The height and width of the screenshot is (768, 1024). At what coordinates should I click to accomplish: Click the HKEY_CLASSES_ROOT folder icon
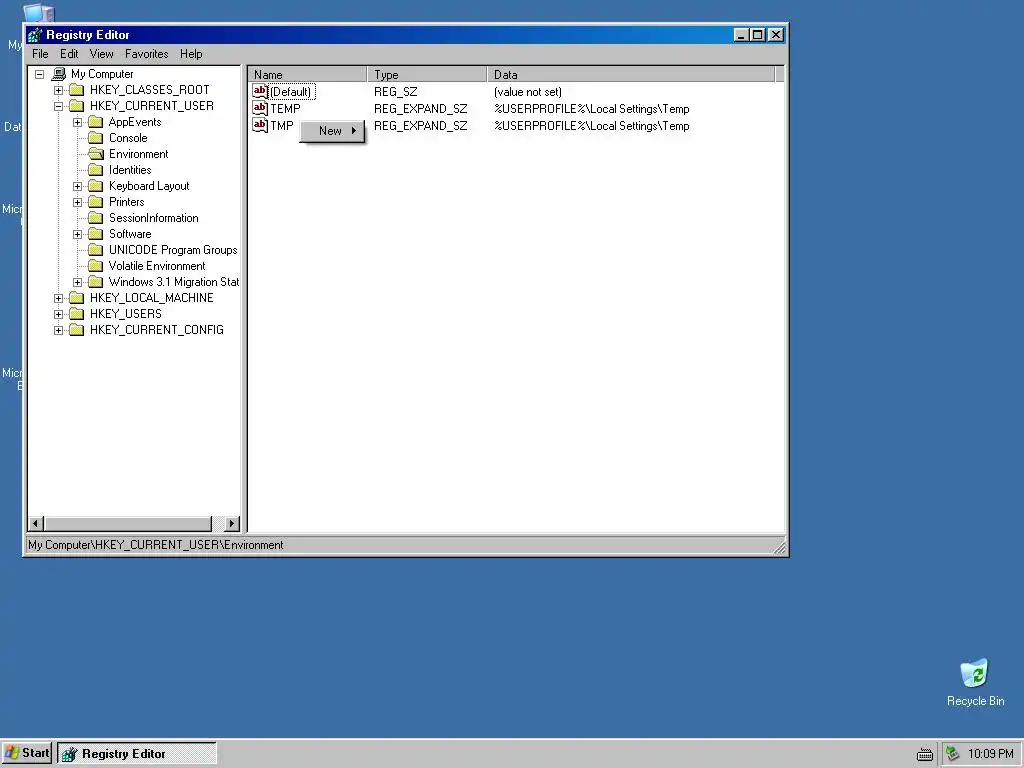click(76, 89)
